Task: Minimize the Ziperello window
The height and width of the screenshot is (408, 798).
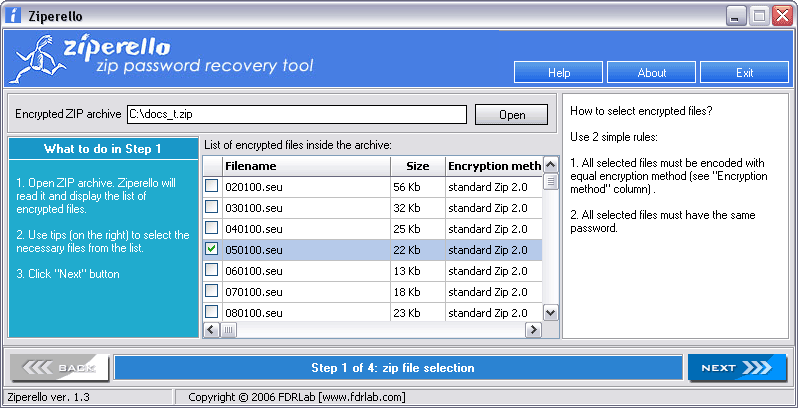Action: [734, 16]
